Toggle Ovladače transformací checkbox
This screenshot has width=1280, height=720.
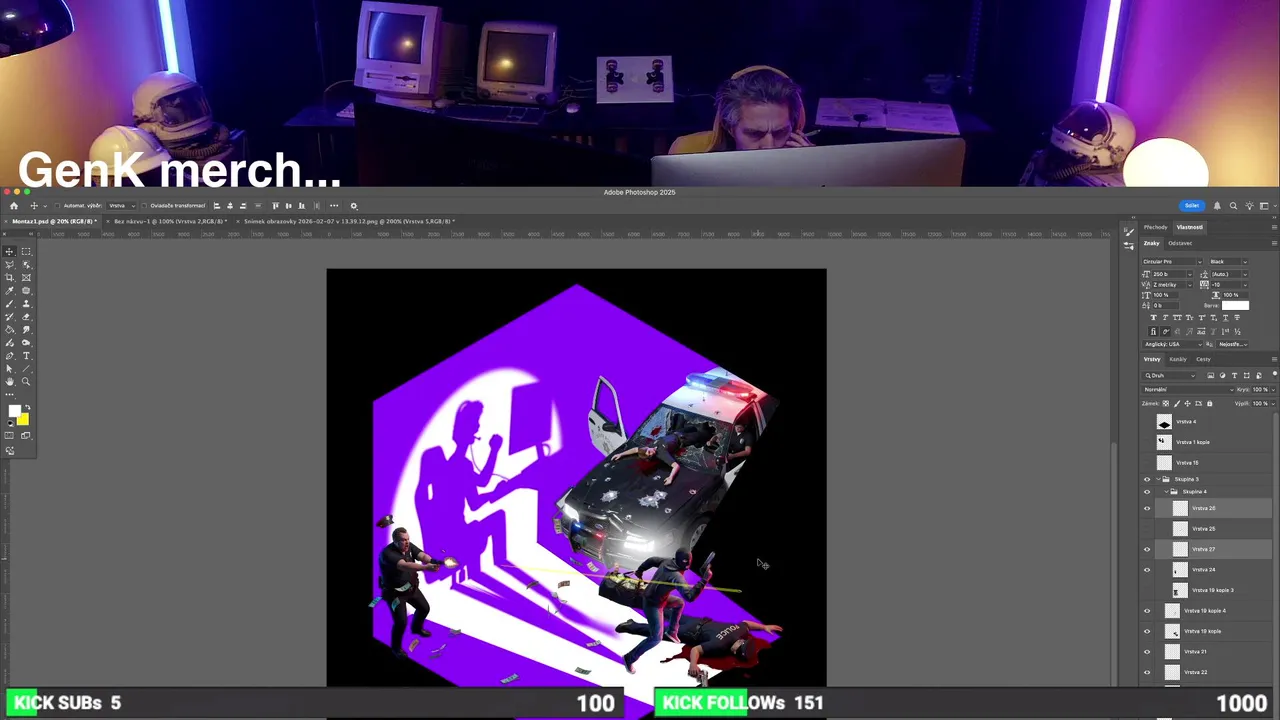click(144, 206)
